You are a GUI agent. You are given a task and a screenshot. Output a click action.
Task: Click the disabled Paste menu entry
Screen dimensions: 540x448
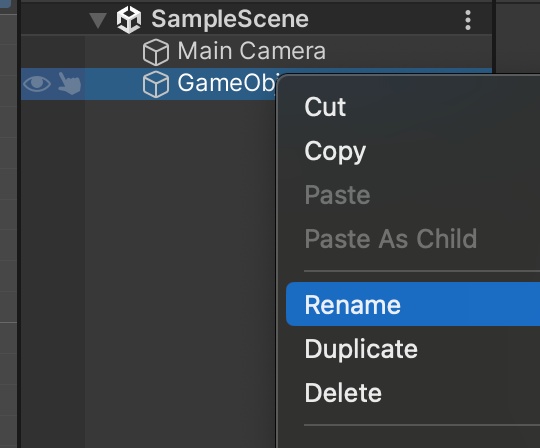[337, 195]
